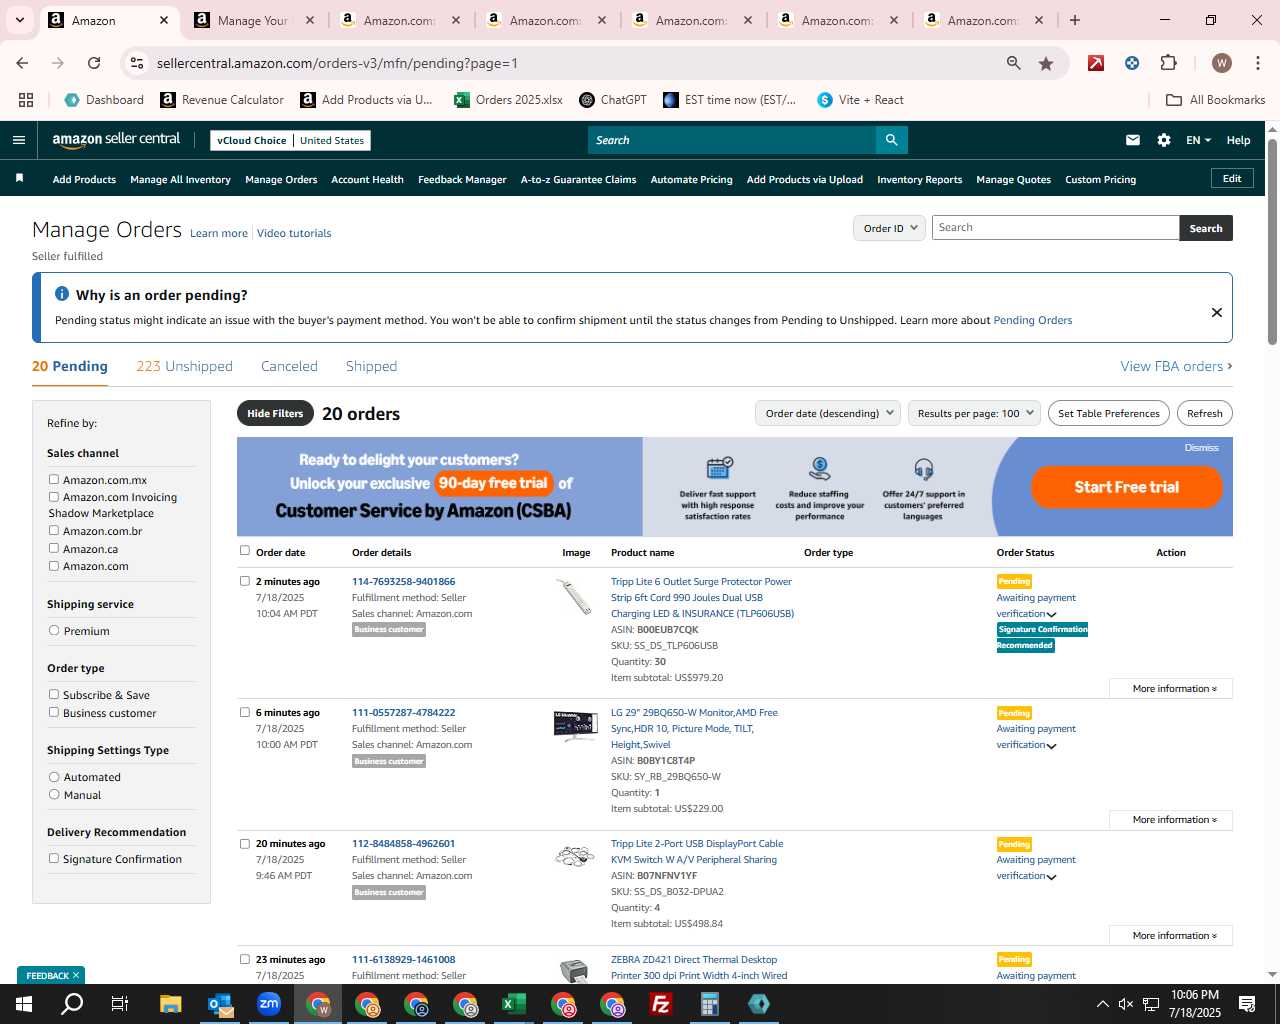
Task: Select the Premium shipping service radio
Action: 54,631
